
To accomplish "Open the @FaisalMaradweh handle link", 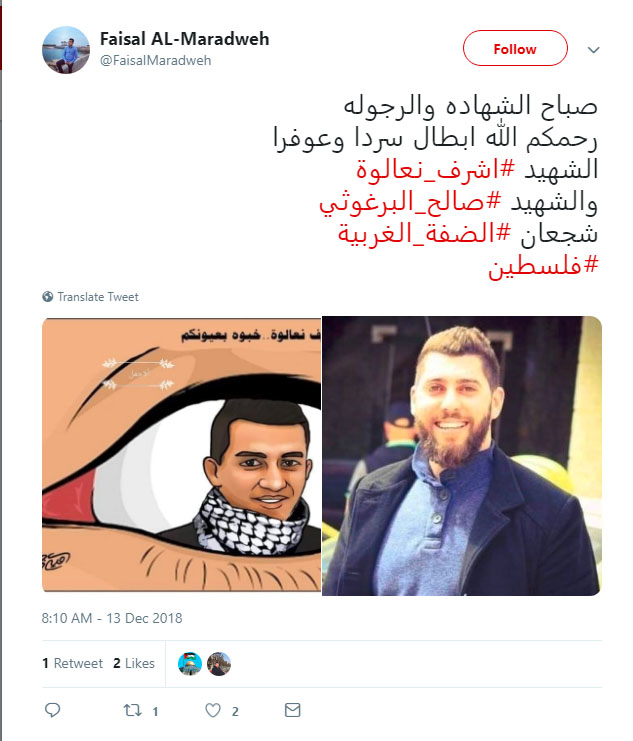I will point(156,60).
